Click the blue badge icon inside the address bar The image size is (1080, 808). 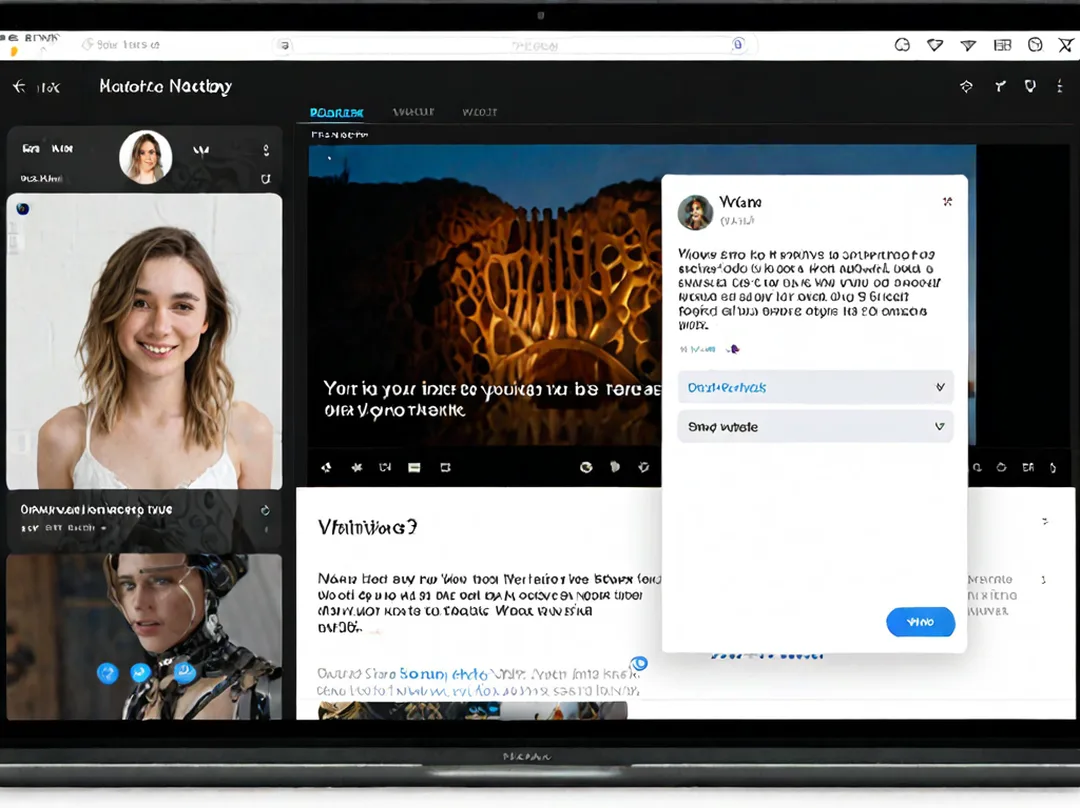point(738,45)
